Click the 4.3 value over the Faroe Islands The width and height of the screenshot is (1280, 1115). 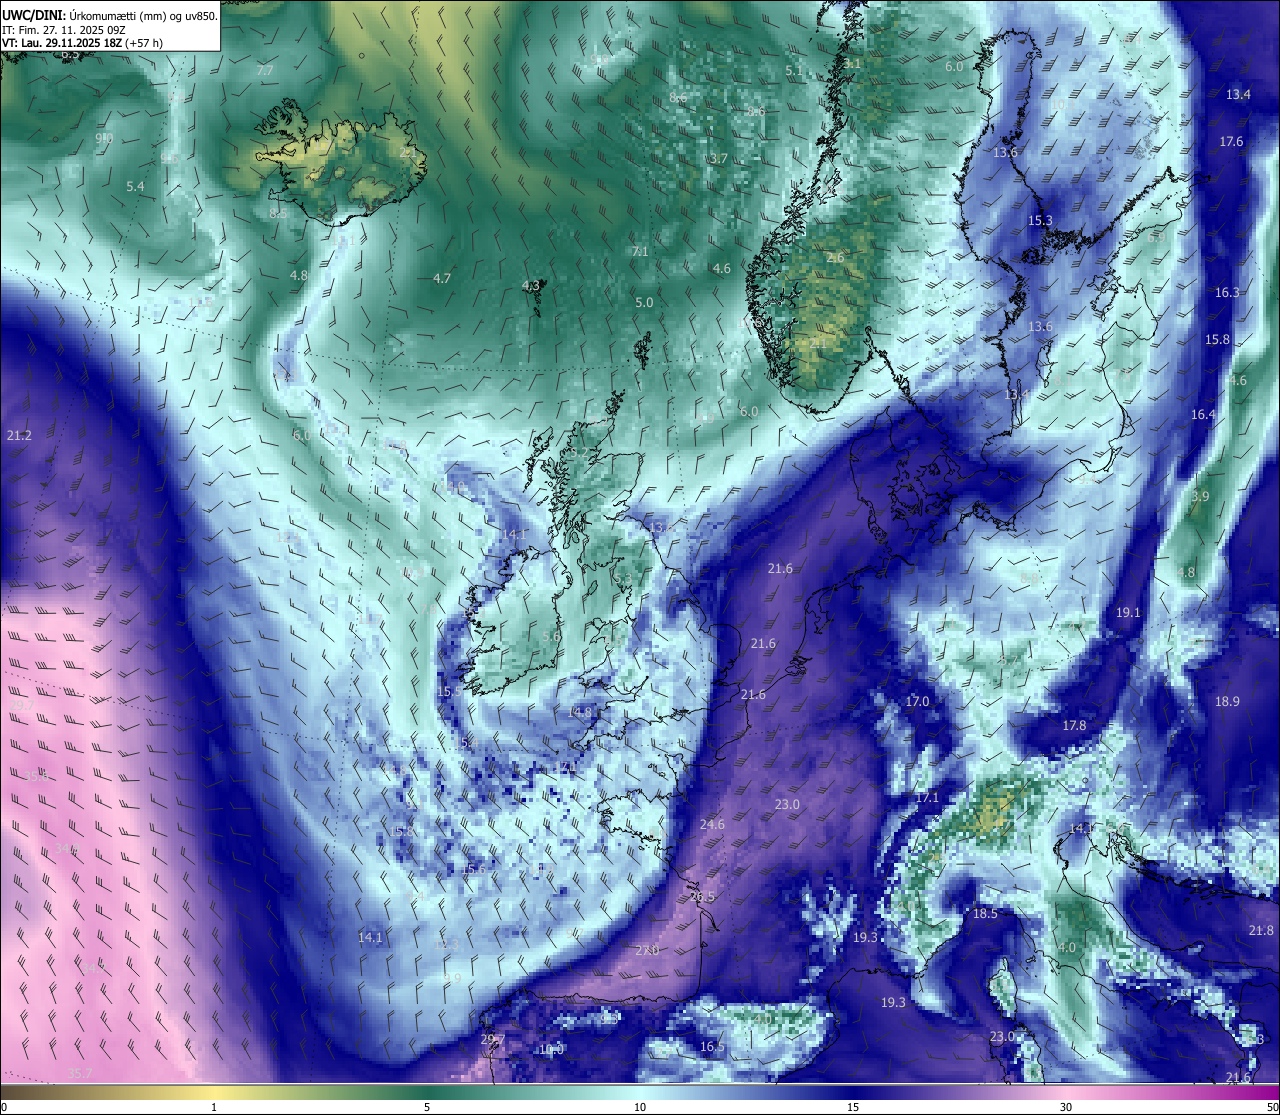click(x=531, y=286)
